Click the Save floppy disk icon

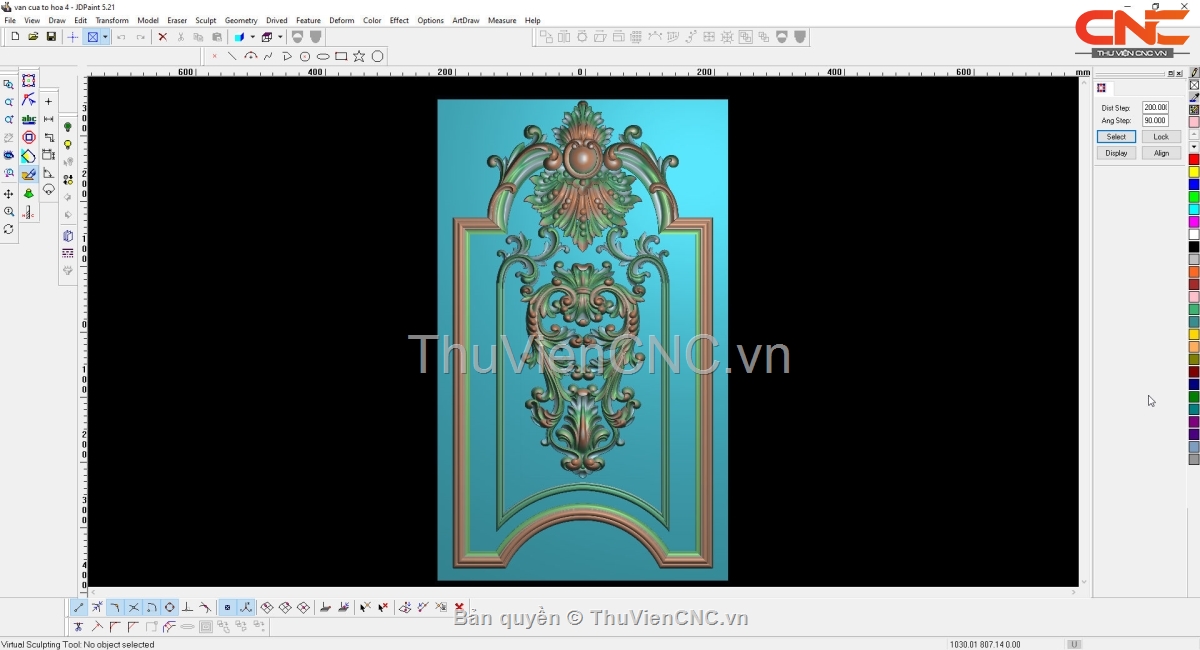point(51,37)
